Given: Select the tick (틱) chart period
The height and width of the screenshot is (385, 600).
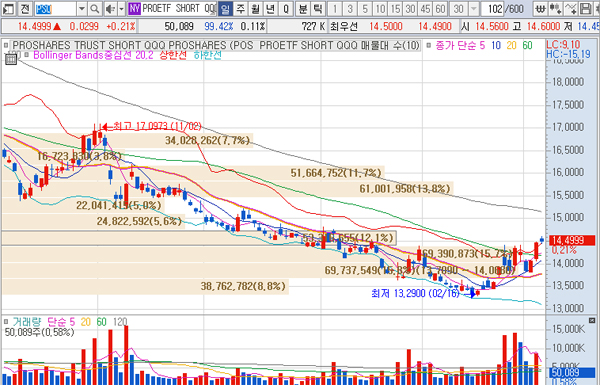Looking at the screenshot, I should click(318, 8).
